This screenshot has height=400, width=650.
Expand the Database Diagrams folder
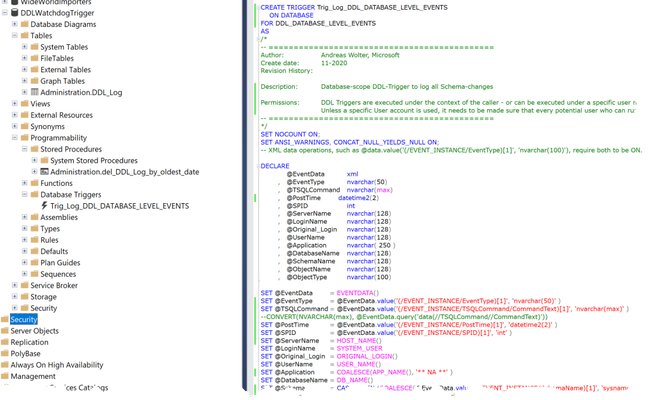[x=15, y=24]
